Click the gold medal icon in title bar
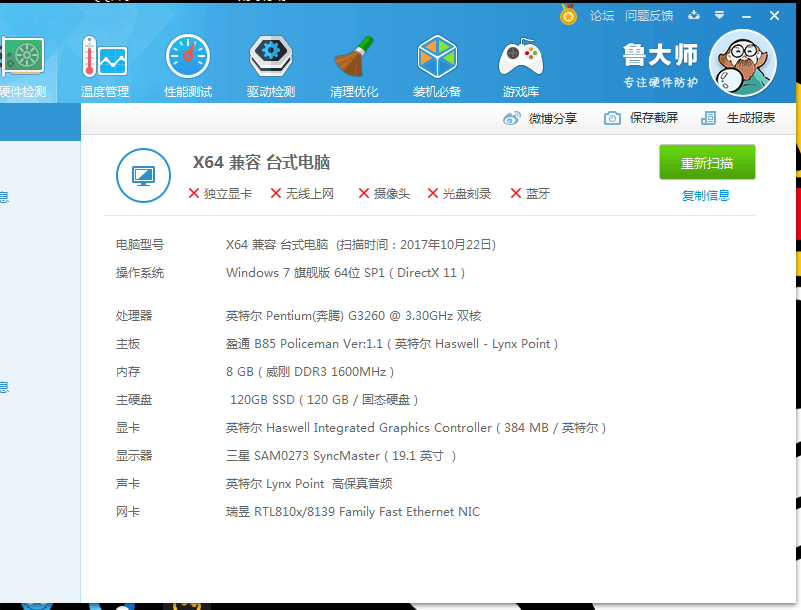The width and height of the screenshot is (801, 610). point(568,15)
